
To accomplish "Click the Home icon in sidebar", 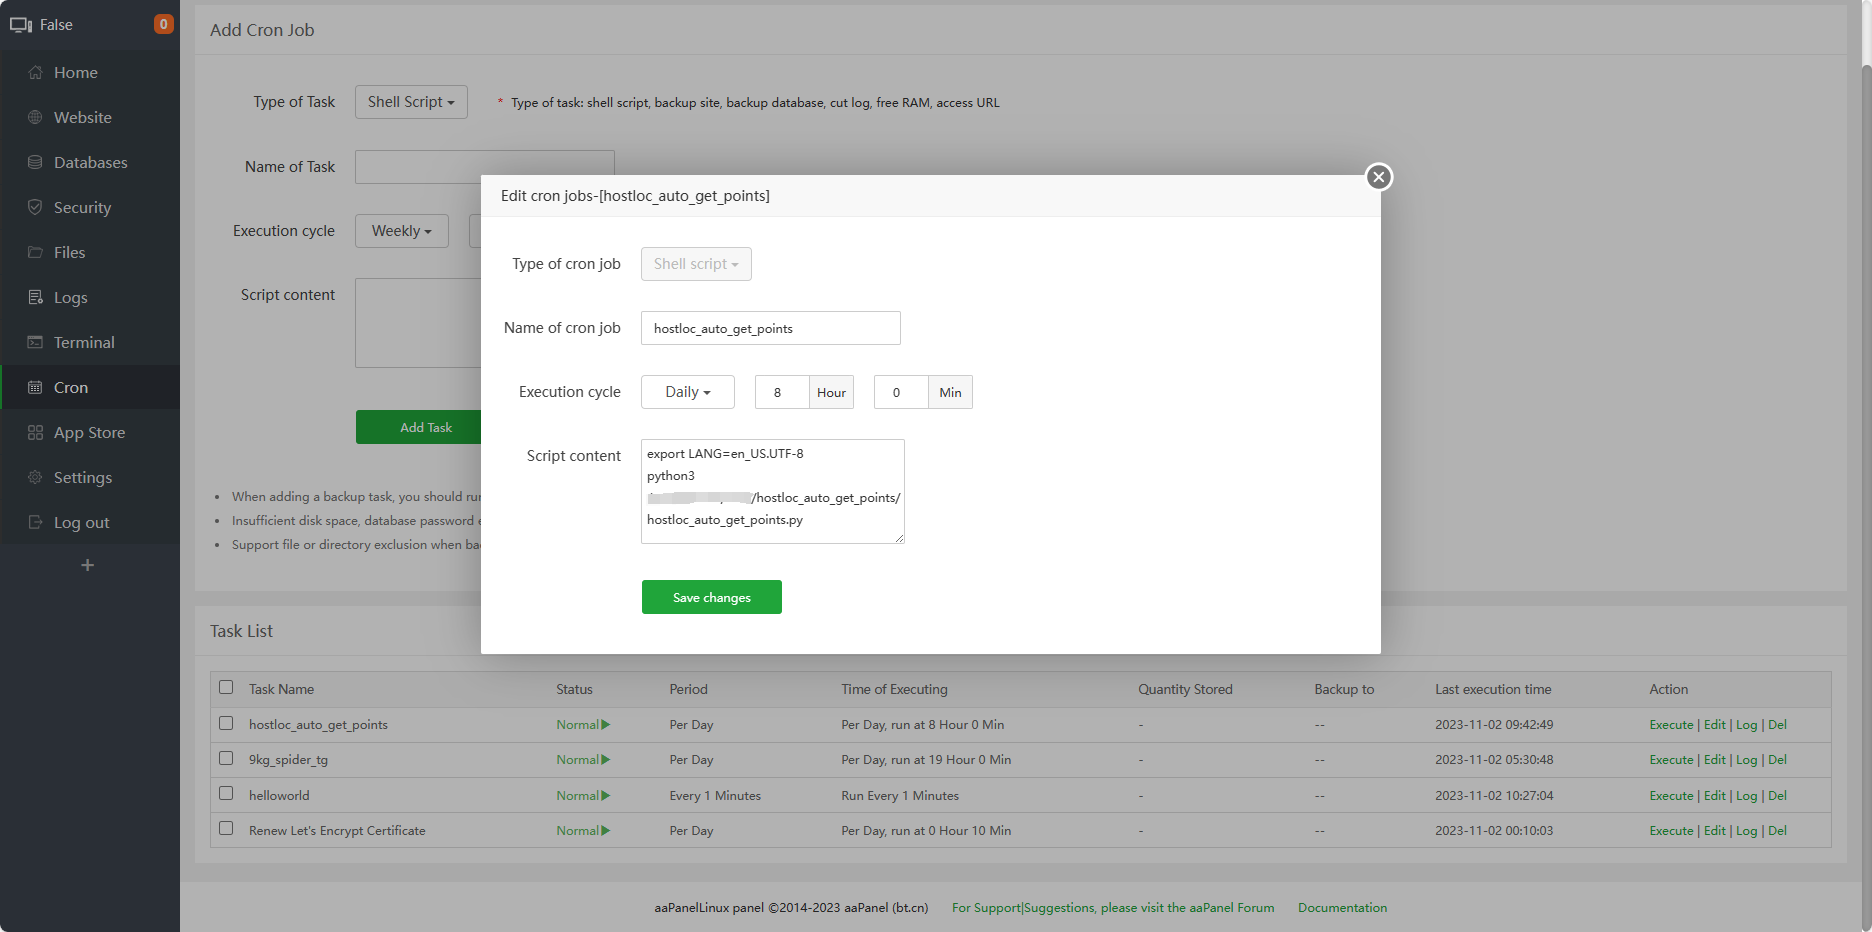I will pyautogui.click(x=35, y=73).
